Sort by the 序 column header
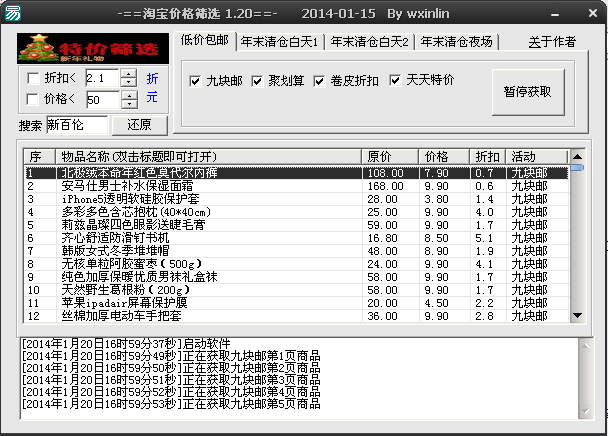The image size is (608, 436). (40, 157)
